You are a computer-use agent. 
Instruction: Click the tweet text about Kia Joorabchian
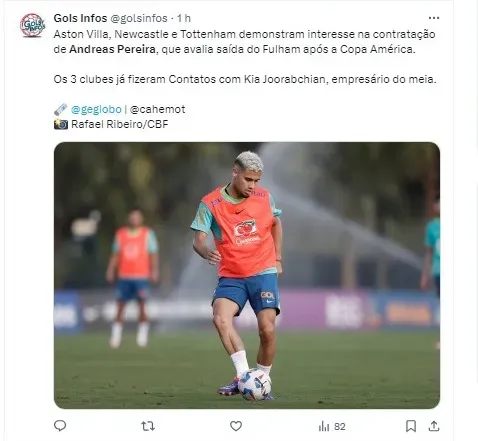(245, 79)
